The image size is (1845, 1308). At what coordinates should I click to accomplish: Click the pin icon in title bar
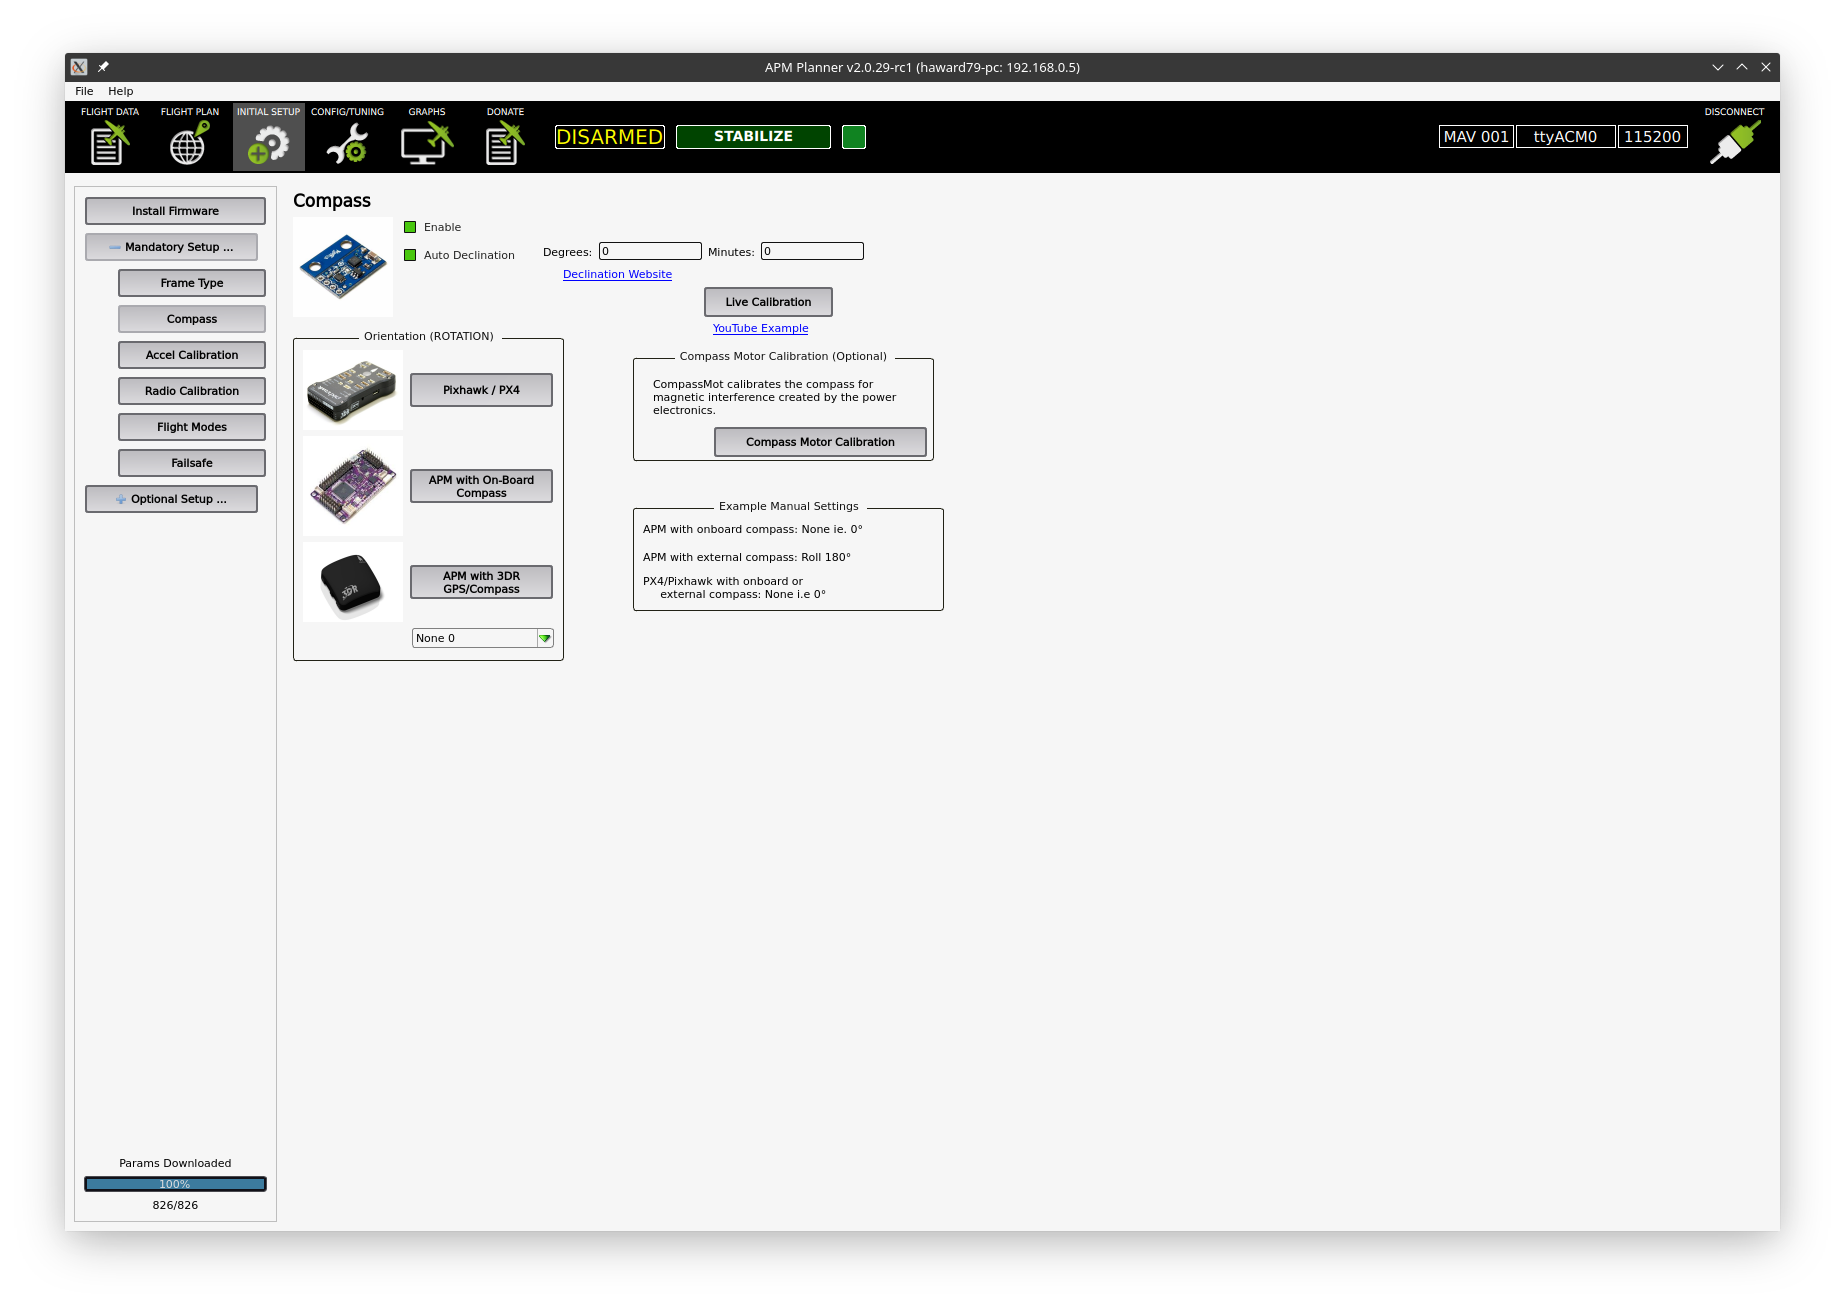pyautogui.click(x=103, y=67)
